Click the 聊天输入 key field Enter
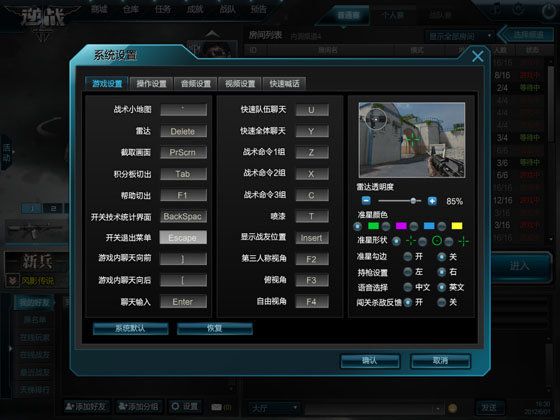The height and width of the screenshot is (420, 560). tap(183, 302)
